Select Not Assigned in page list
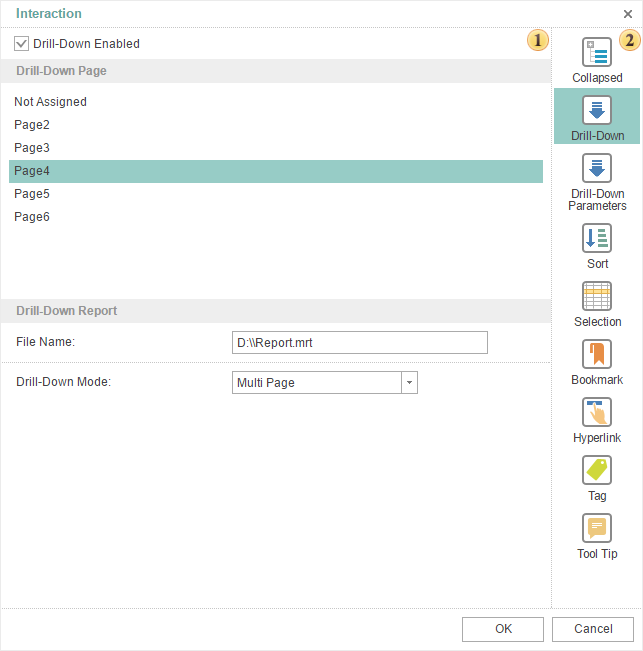This screenshot has width=643, height=651. pyautogui.click(x=50, y=102)
